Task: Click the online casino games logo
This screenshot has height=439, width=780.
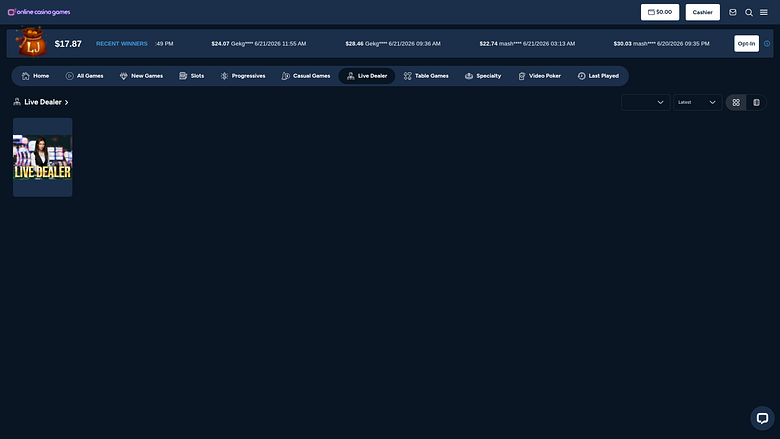Action: click(39, 12)
